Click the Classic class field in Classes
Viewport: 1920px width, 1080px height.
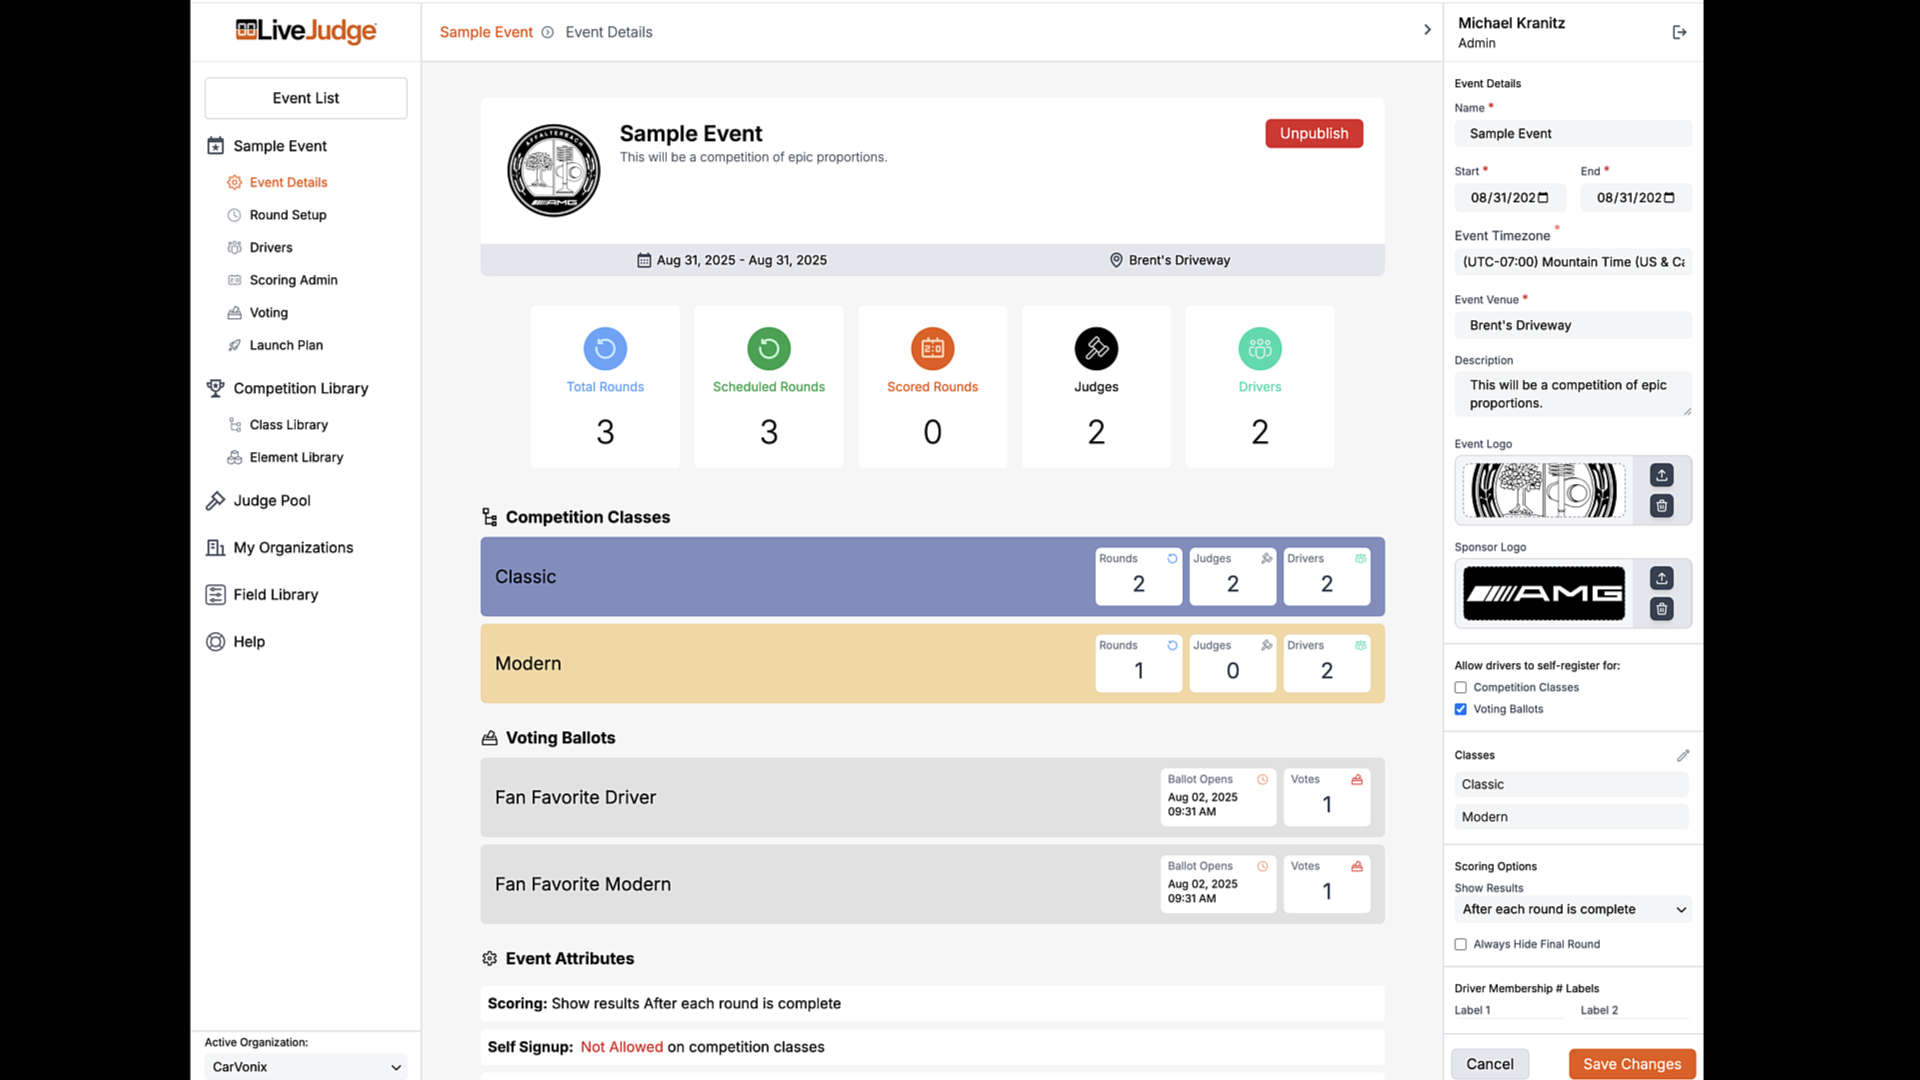[x=1571, y=785]
